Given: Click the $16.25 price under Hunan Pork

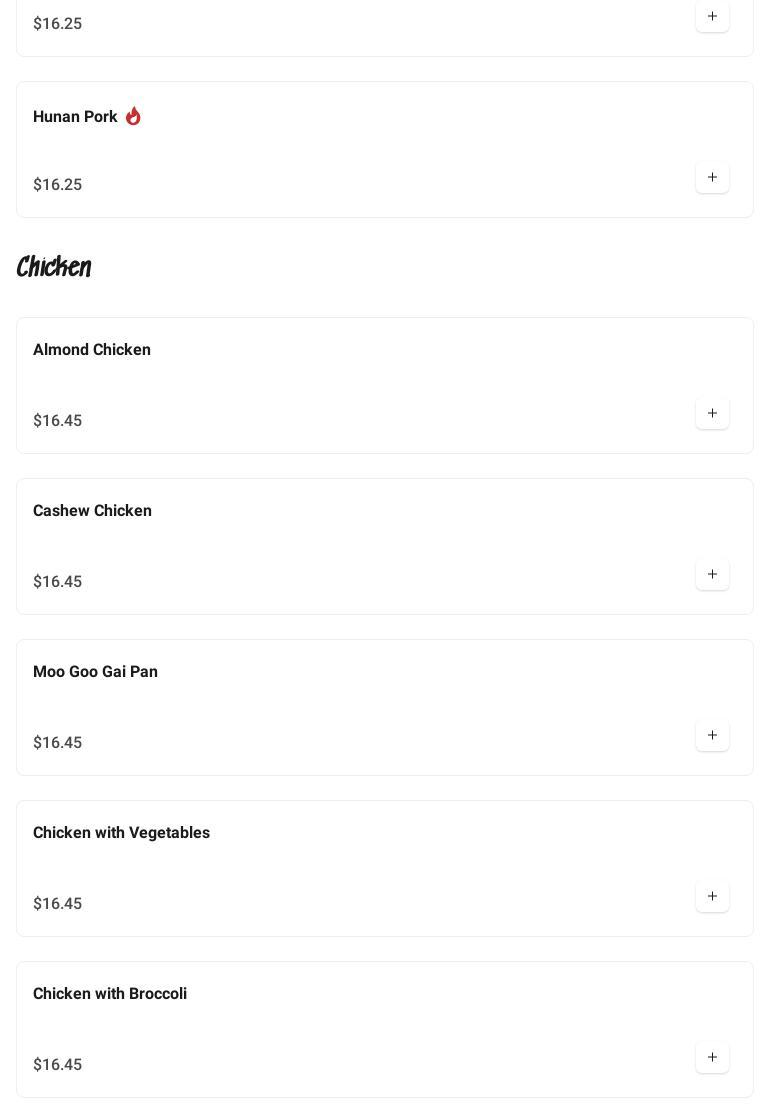Looking at the screenshot, I should [57, 185].
